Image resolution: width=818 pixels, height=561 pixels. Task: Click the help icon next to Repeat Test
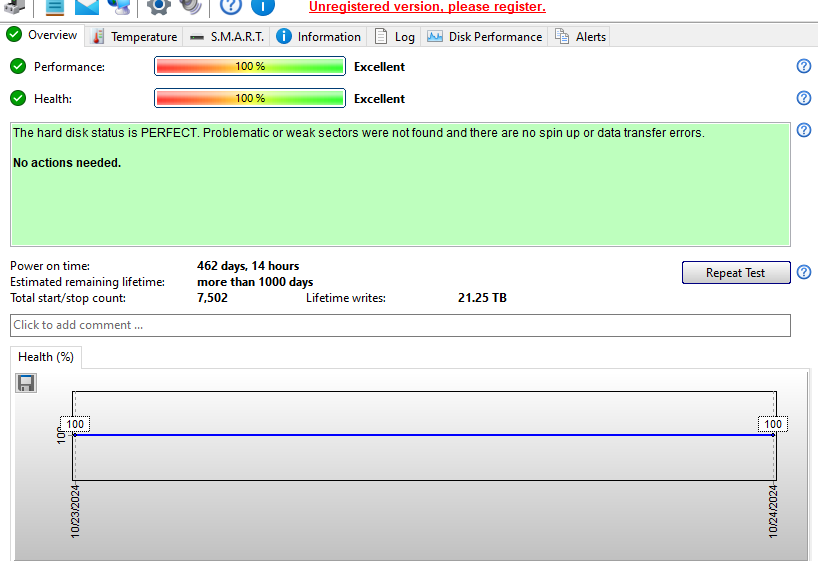[x=804, y=272]
